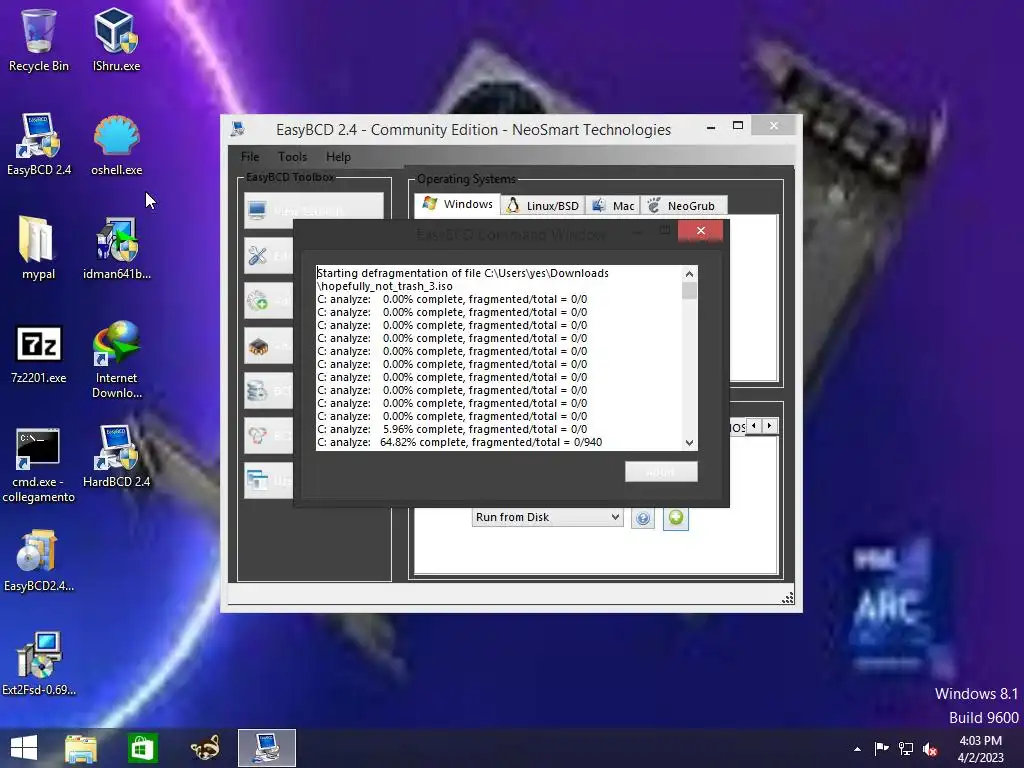Open File Explorer from the taskbar
This screenshot has width=1024, height=768.
pyautogui.click(x=80, y=748)
